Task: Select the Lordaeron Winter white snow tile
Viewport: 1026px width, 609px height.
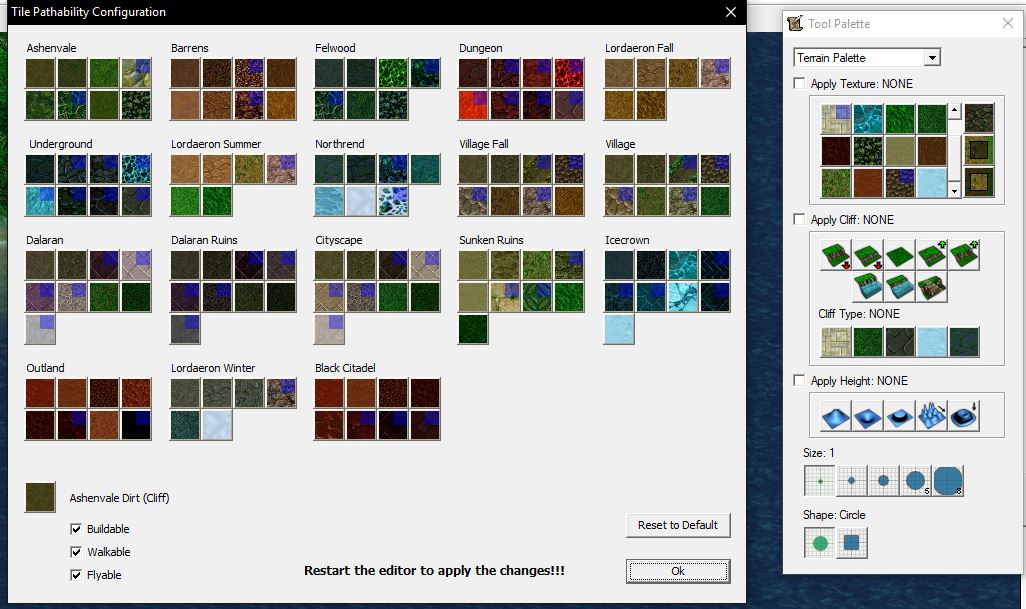Action: click(217, 425)
